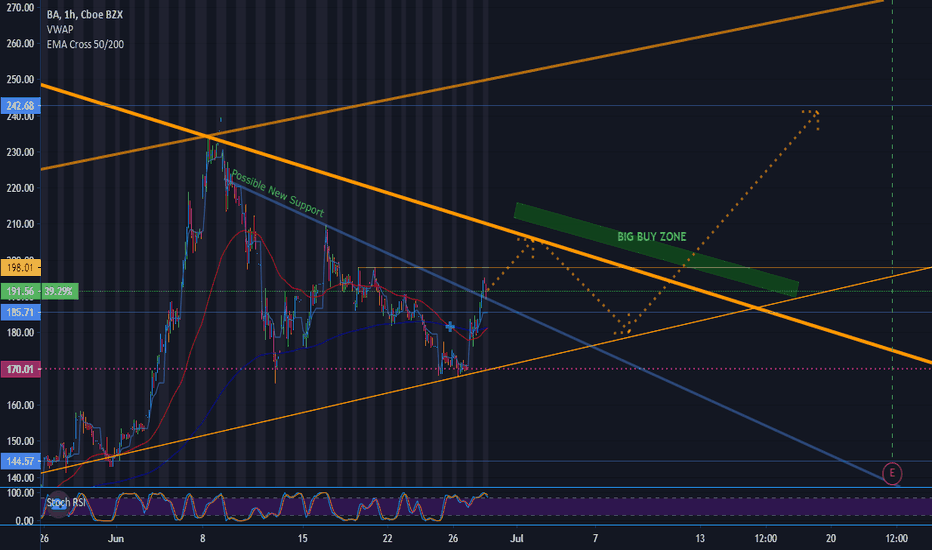Screen dimensions: 932x550
Task: Click the Stoch RSI indicator label
Action: (x=66, y=502)
